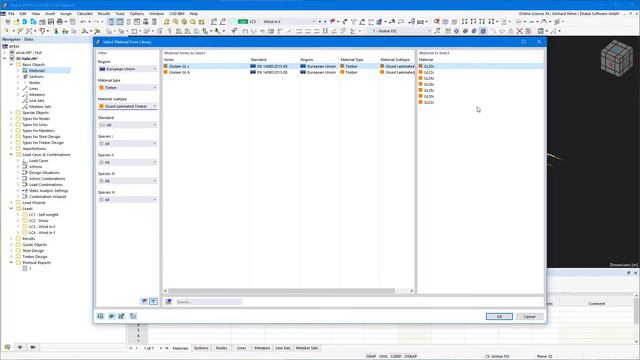This screenshot has width=640, height=360.
Task: Switch to the Members table tab
Action: [x=262, y=348]
